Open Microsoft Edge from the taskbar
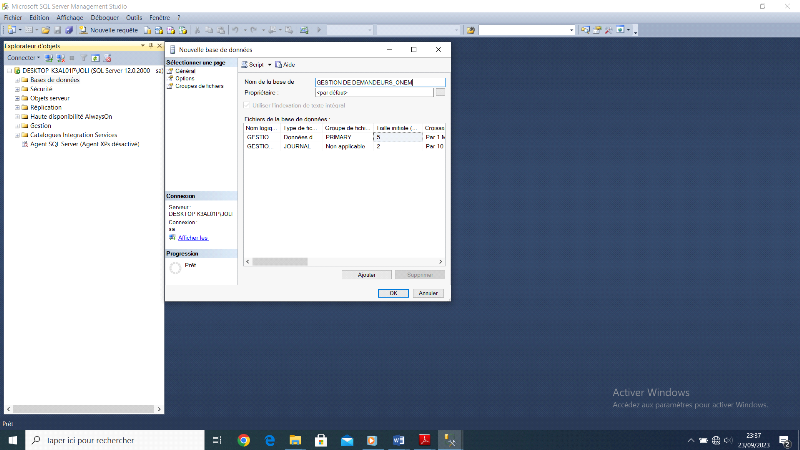Screen dimensions: 800x450 click(269, 440)
